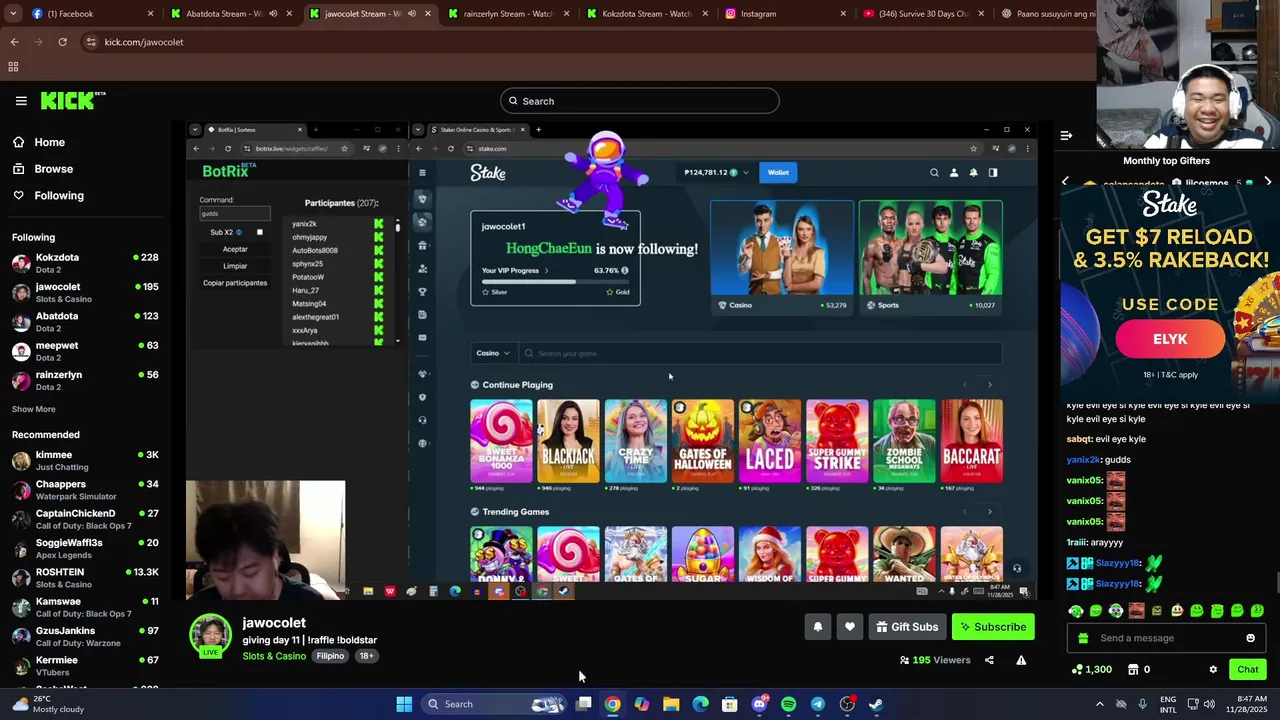1280x720 pixels.
Task: Open Windows Start menu
Action: (x=404, y=704)
